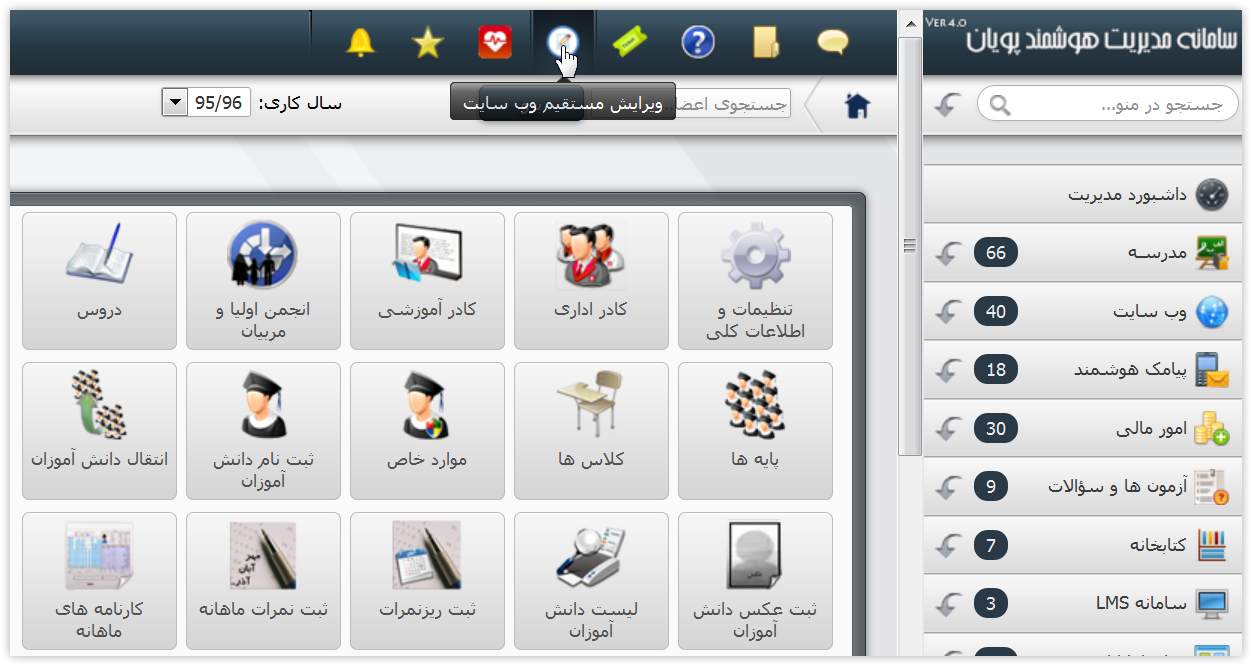Open the blue help question mark icon
1252x666 pixels.
point(698,42)
